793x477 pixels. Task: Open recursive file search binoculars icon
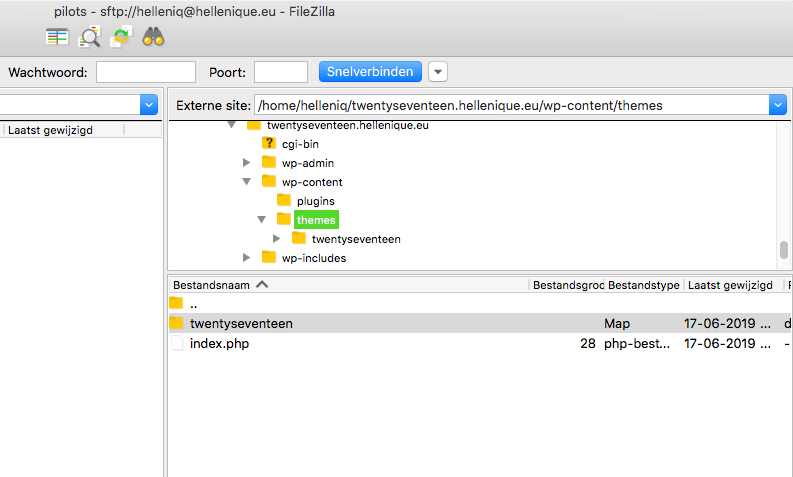153,37
